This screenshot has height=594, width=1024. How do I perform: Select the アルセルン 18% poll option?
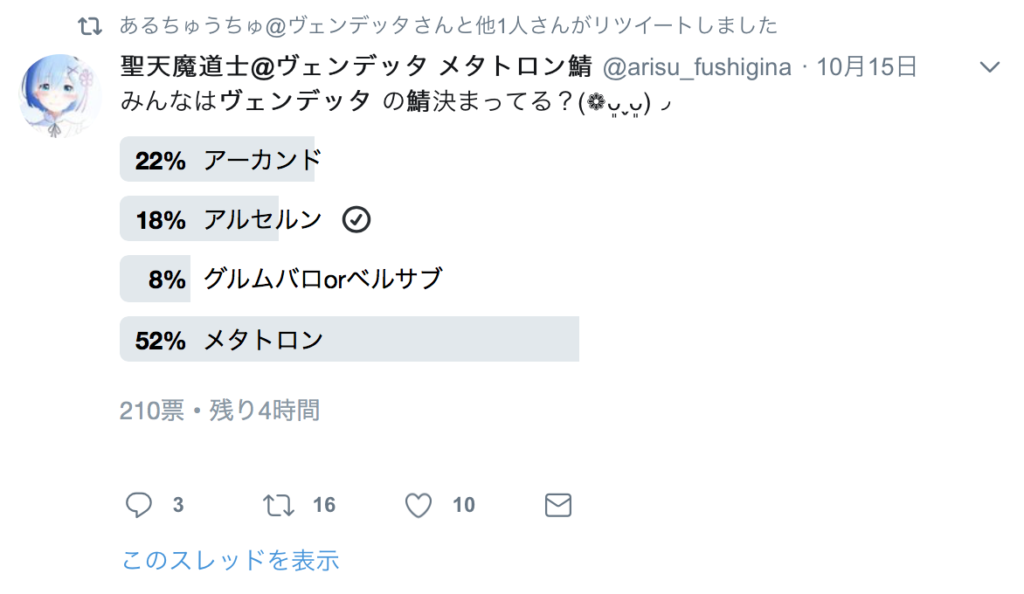349,219
